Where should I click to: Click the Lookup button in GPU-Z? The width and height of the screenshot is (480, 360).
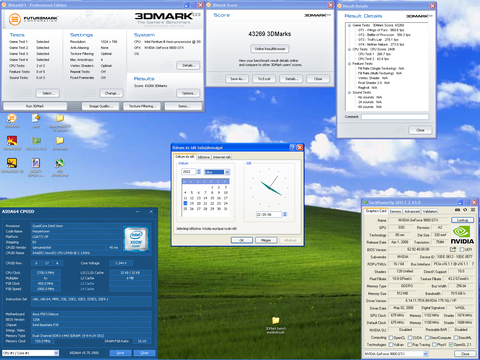(x=462, y=220)
